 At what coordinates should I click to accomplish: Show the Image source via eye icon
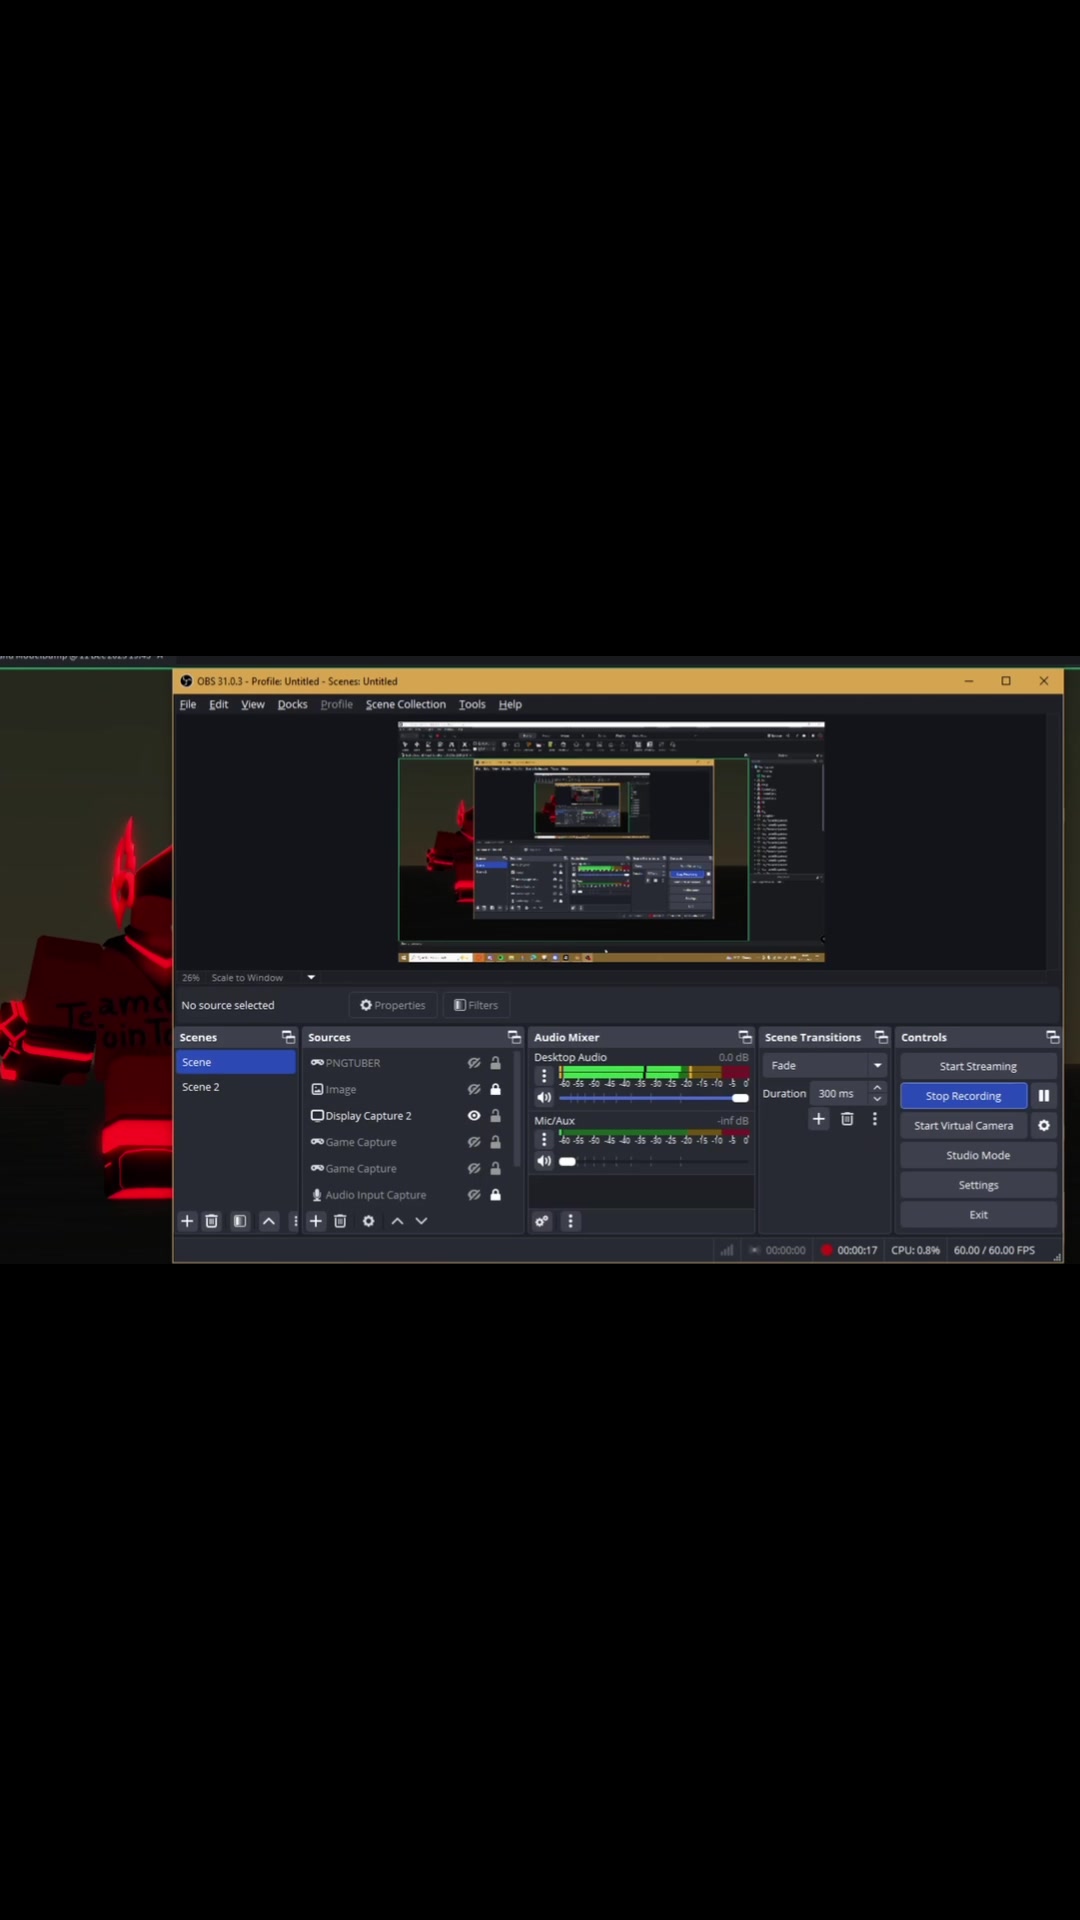click(474, 1089)
